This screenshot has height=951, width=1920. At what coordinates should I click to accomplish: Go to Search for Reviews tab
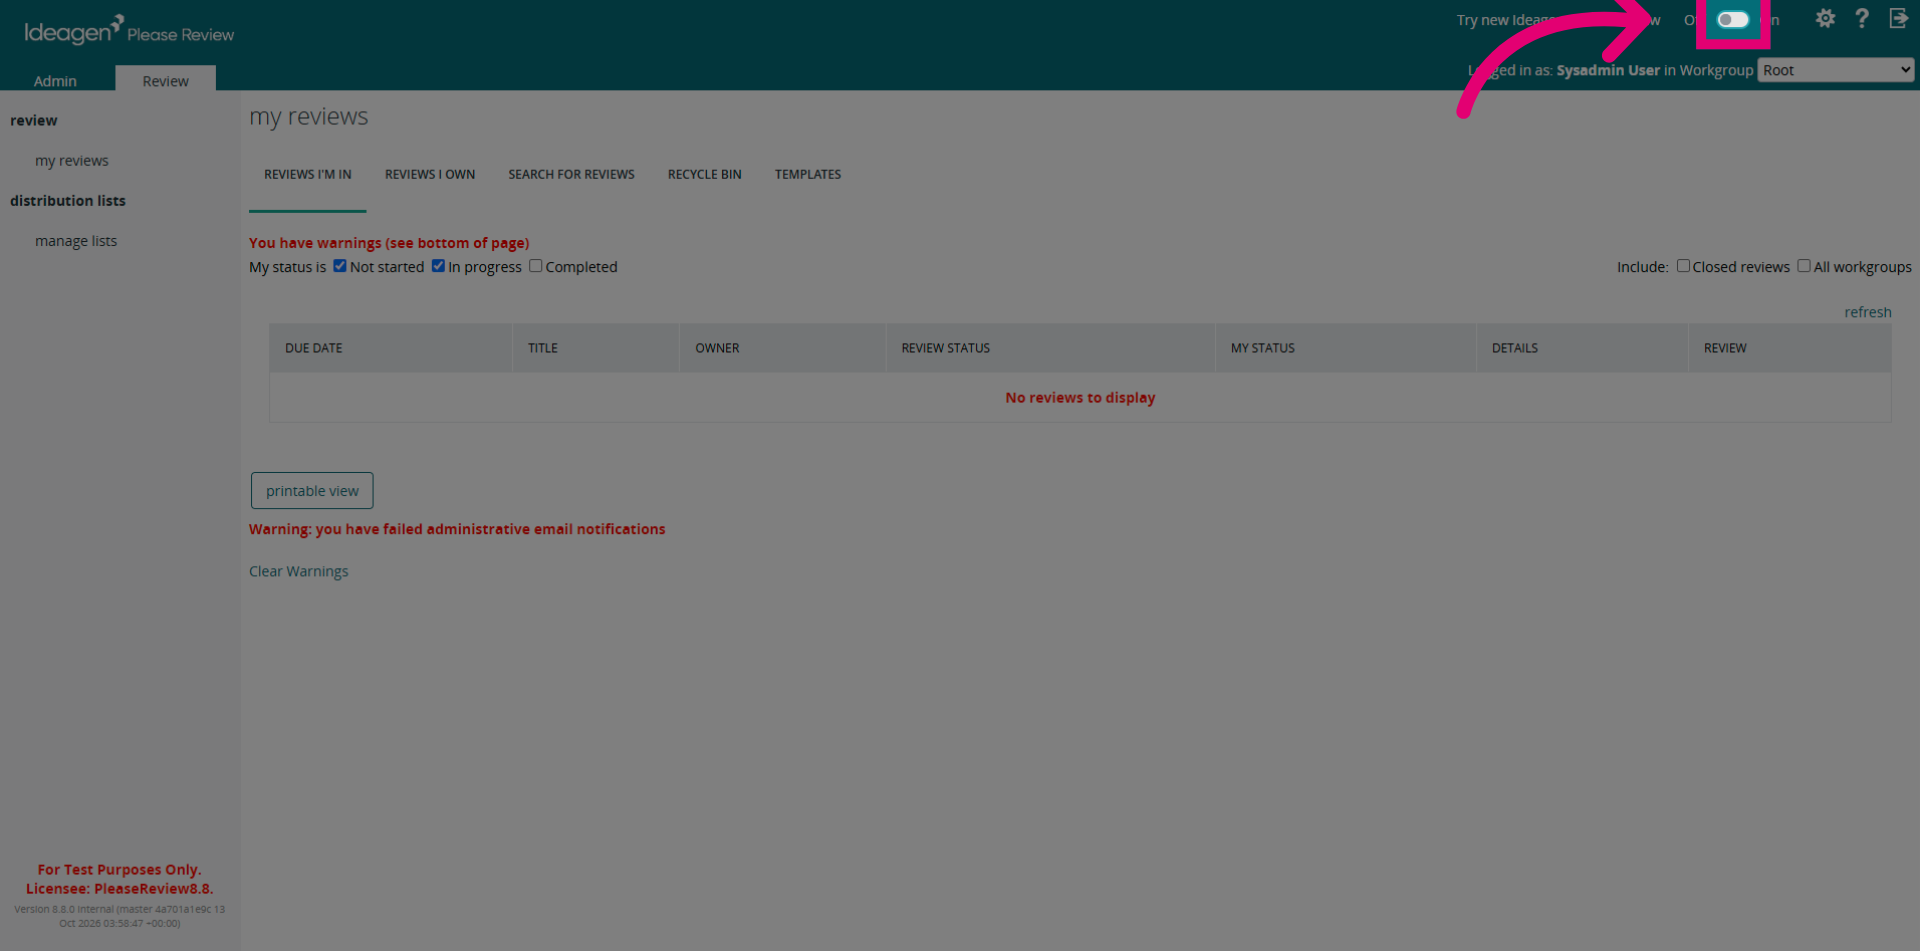point(571,174)
